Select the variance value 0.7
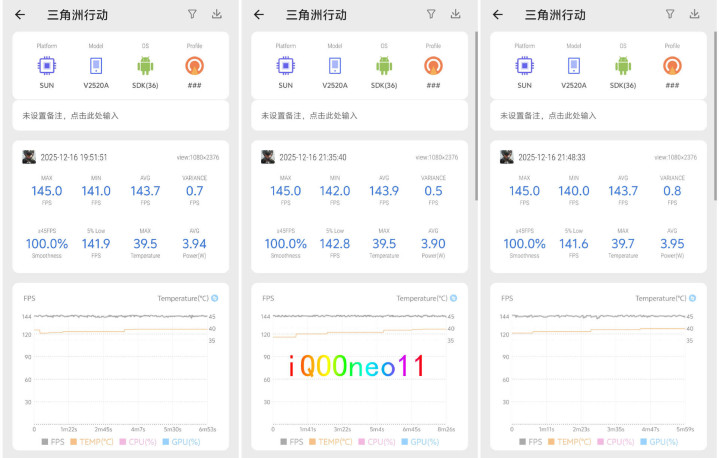 (x=194, y=191)
